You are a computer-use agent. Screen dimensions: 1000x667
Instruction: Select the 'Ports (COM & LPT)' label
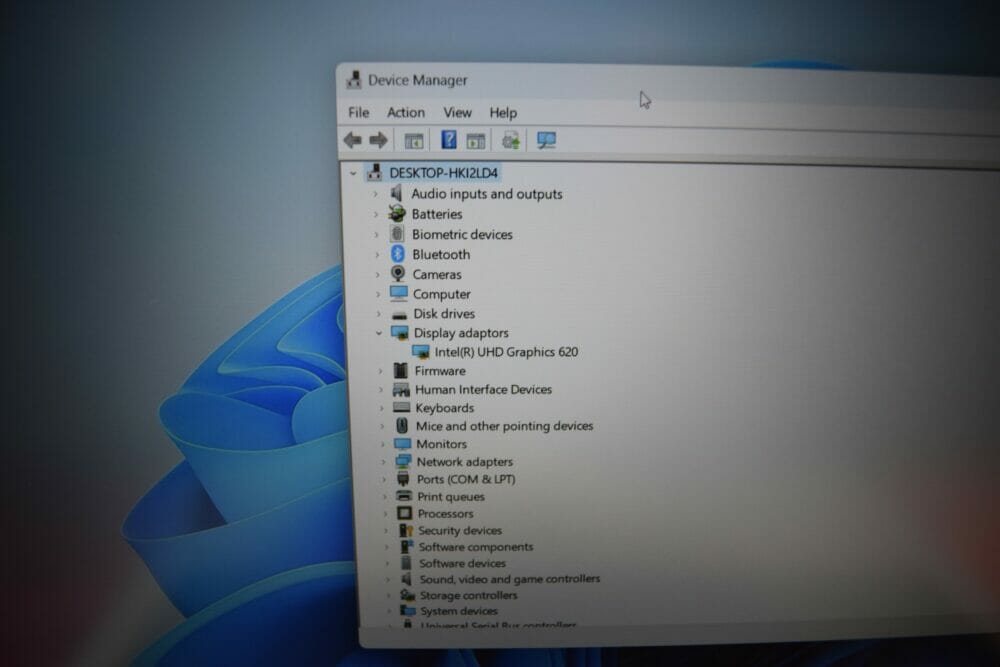pyautogui.click(x=466, y=479)
